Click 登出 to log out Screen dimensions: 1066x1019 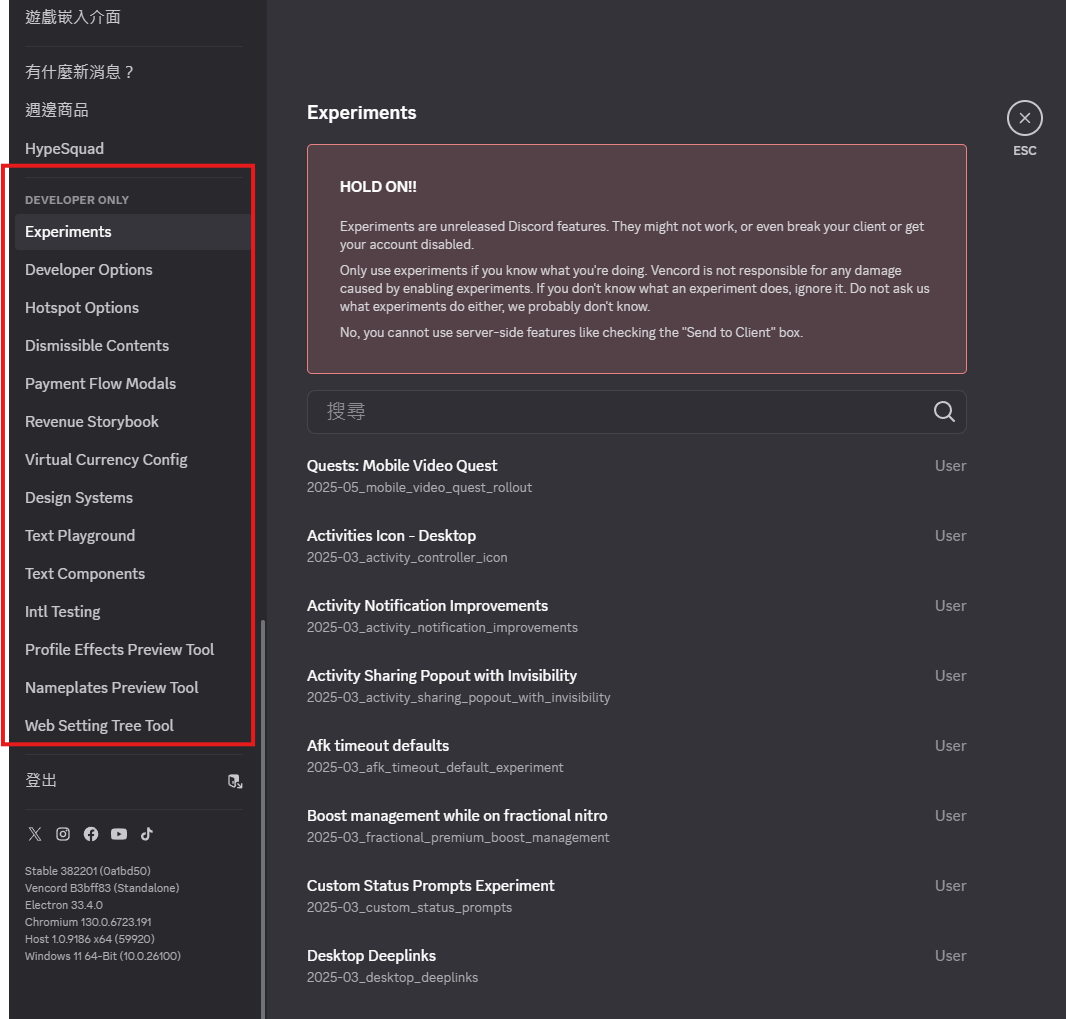[133, 781]
